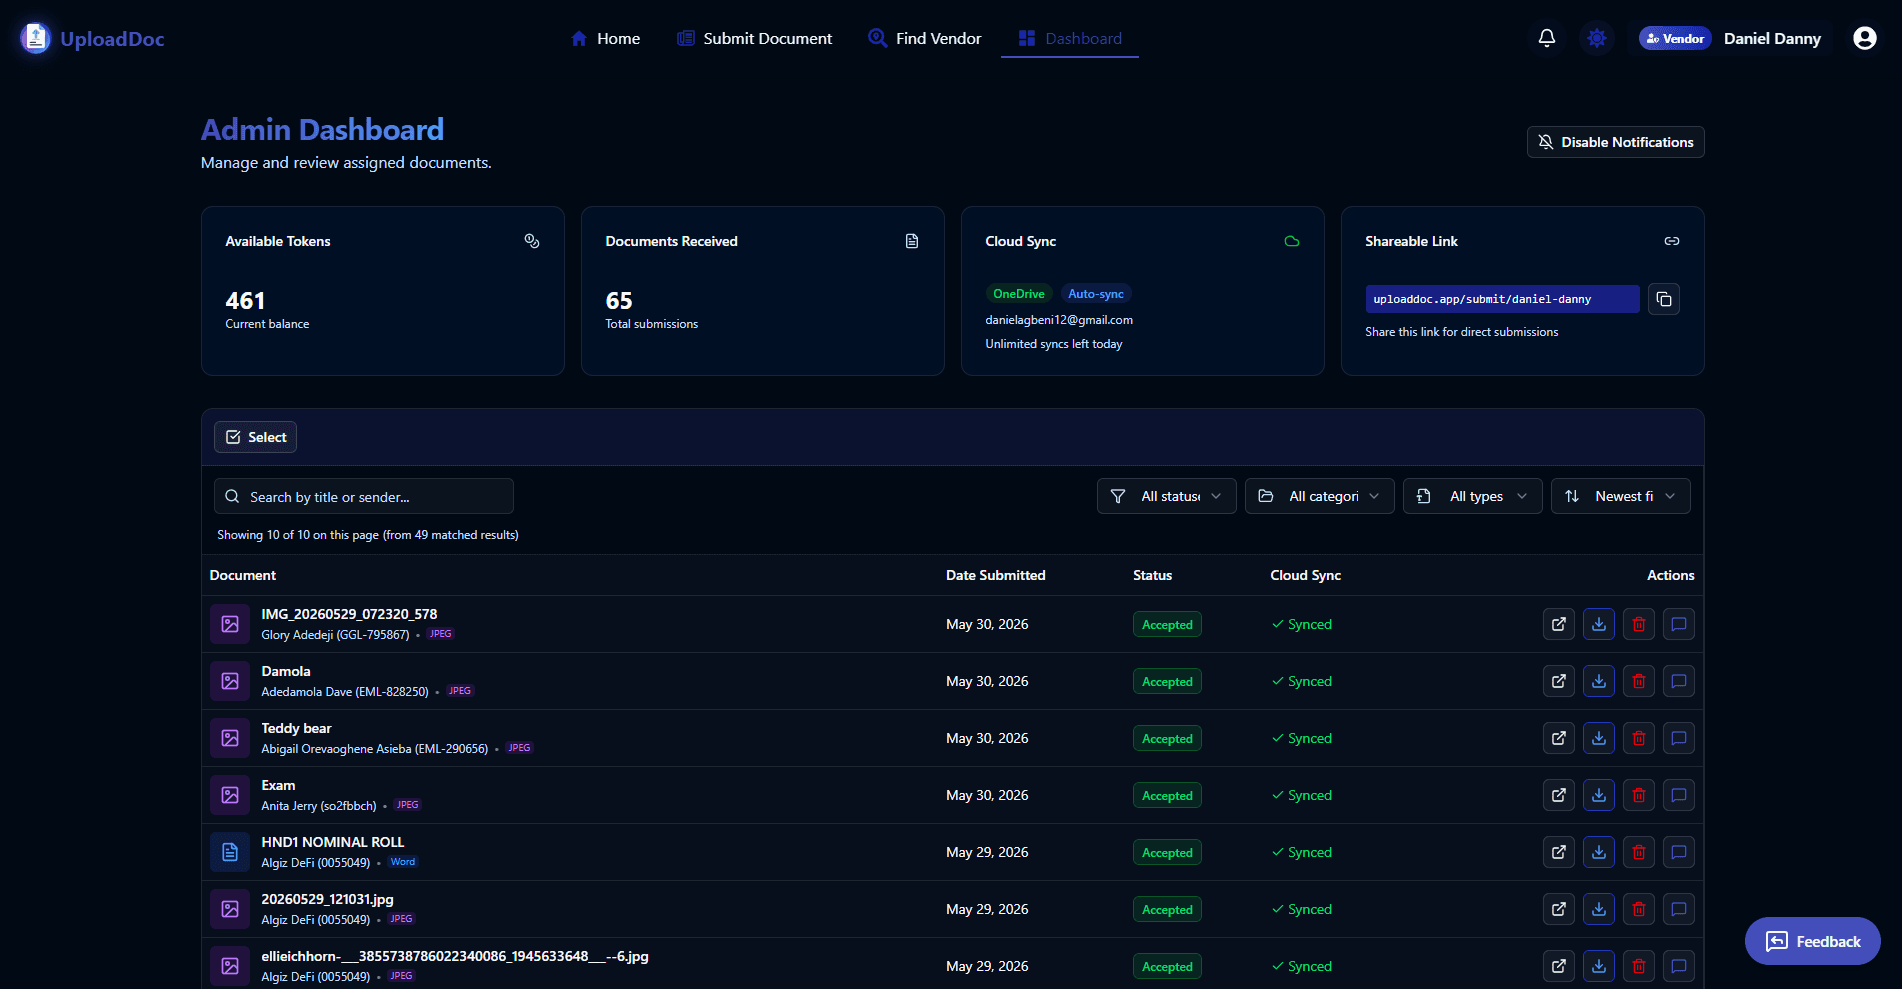This screenshot has height=989, width=1902.
Task: Delete HND1 NOMINAL ROLL document
Action: coord(1638,852)
